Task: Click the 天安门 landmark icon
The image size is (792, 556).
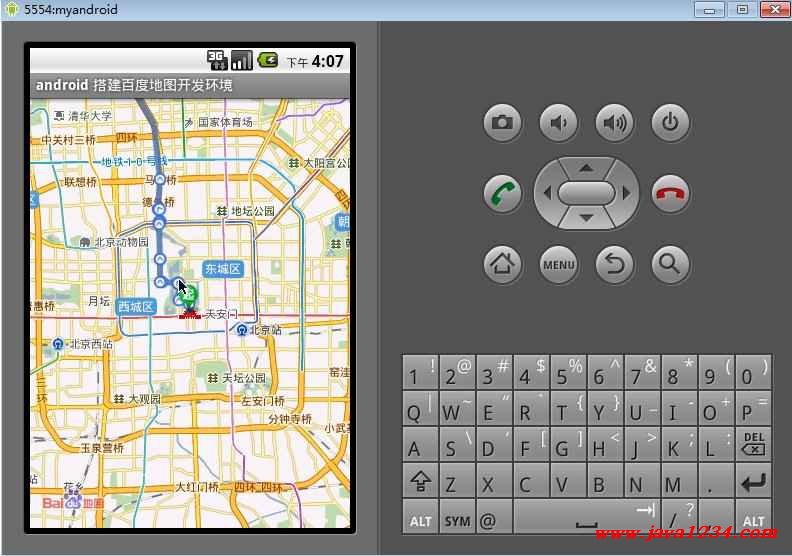Action: click(190, 314)
